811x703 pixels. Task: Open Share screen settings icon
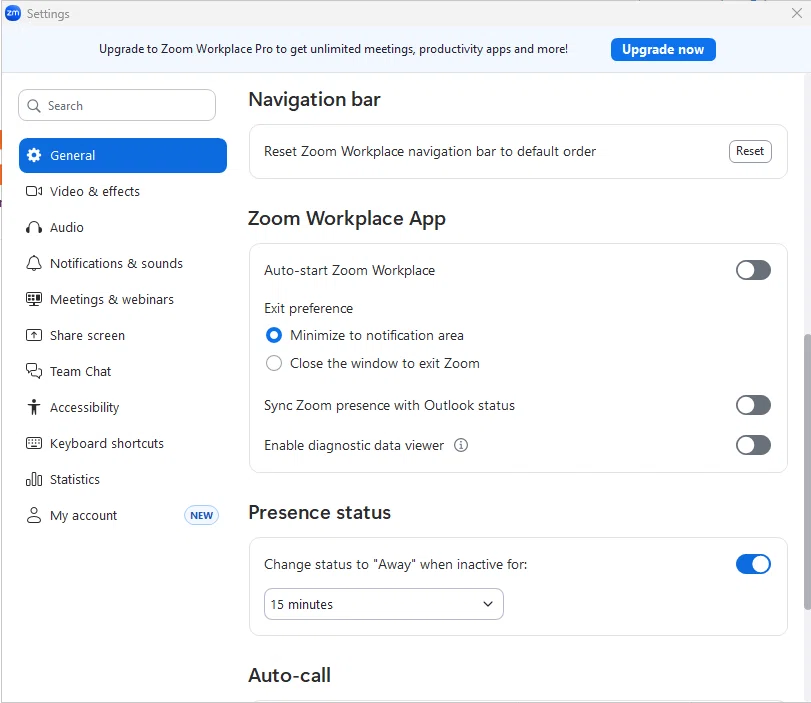(x=34, y=335)
